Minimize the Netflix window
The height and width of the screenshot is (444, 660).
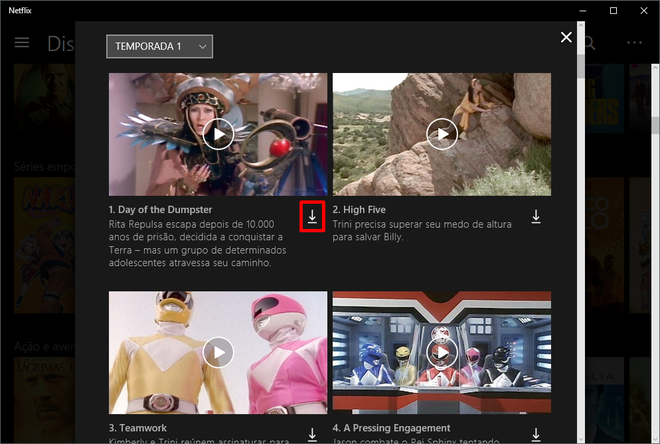[583, 11]
